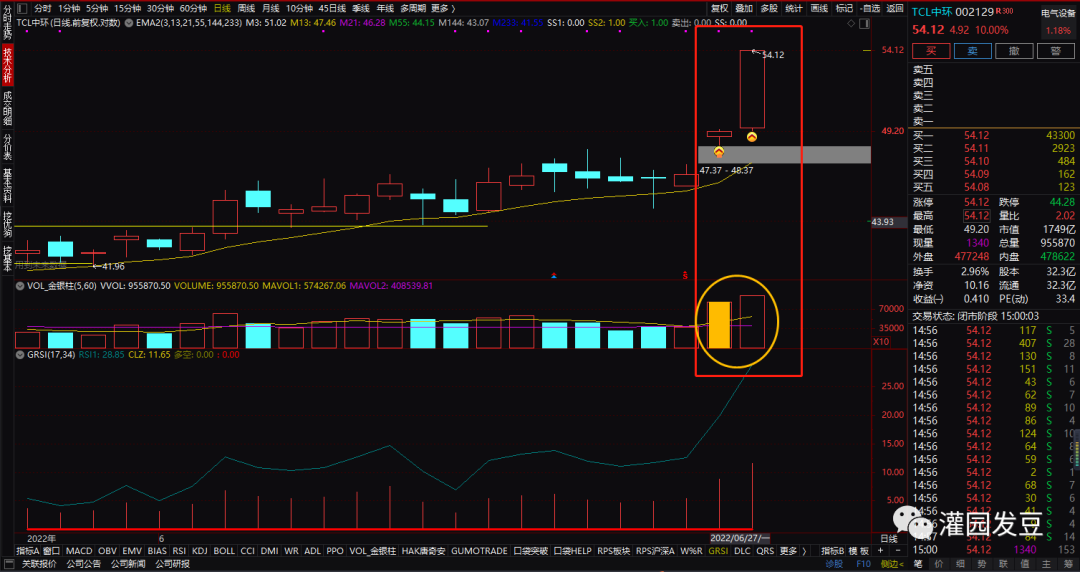Expand the 侧边< sidebar toggle

pos(892,564)
